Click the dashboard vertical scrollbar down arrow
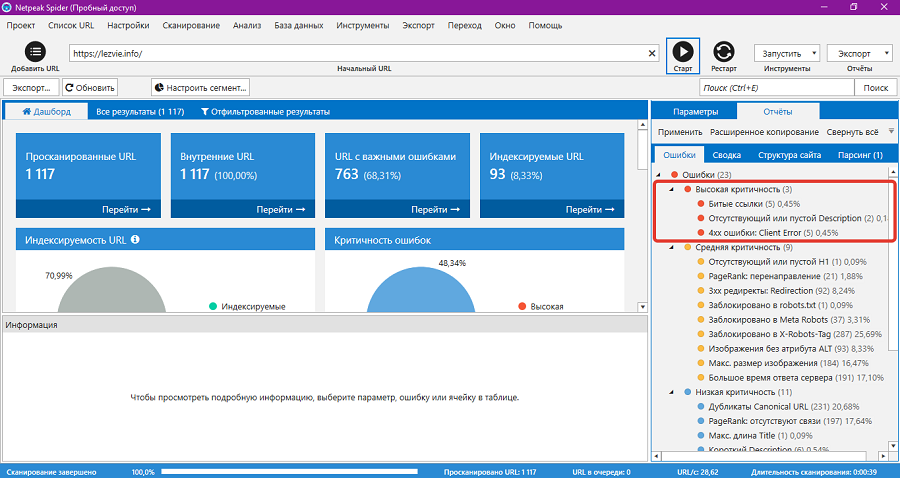The image size is (900, 478). pyautogui.click(x=642, y=308)
